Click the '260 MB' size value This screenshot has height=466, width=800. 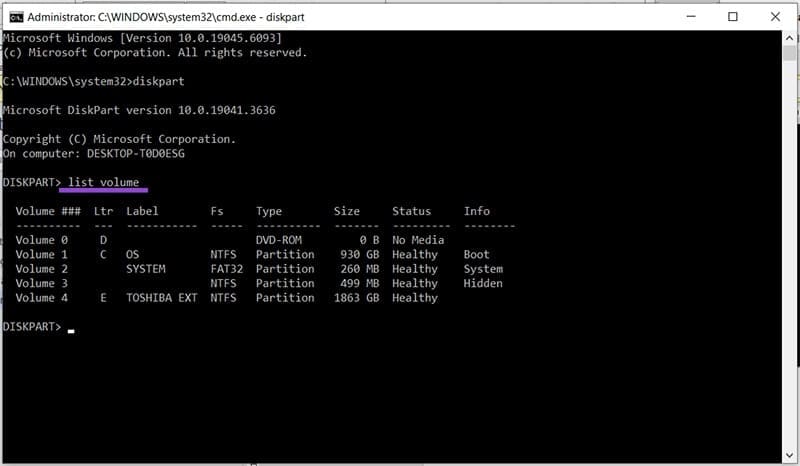(360, 269)
